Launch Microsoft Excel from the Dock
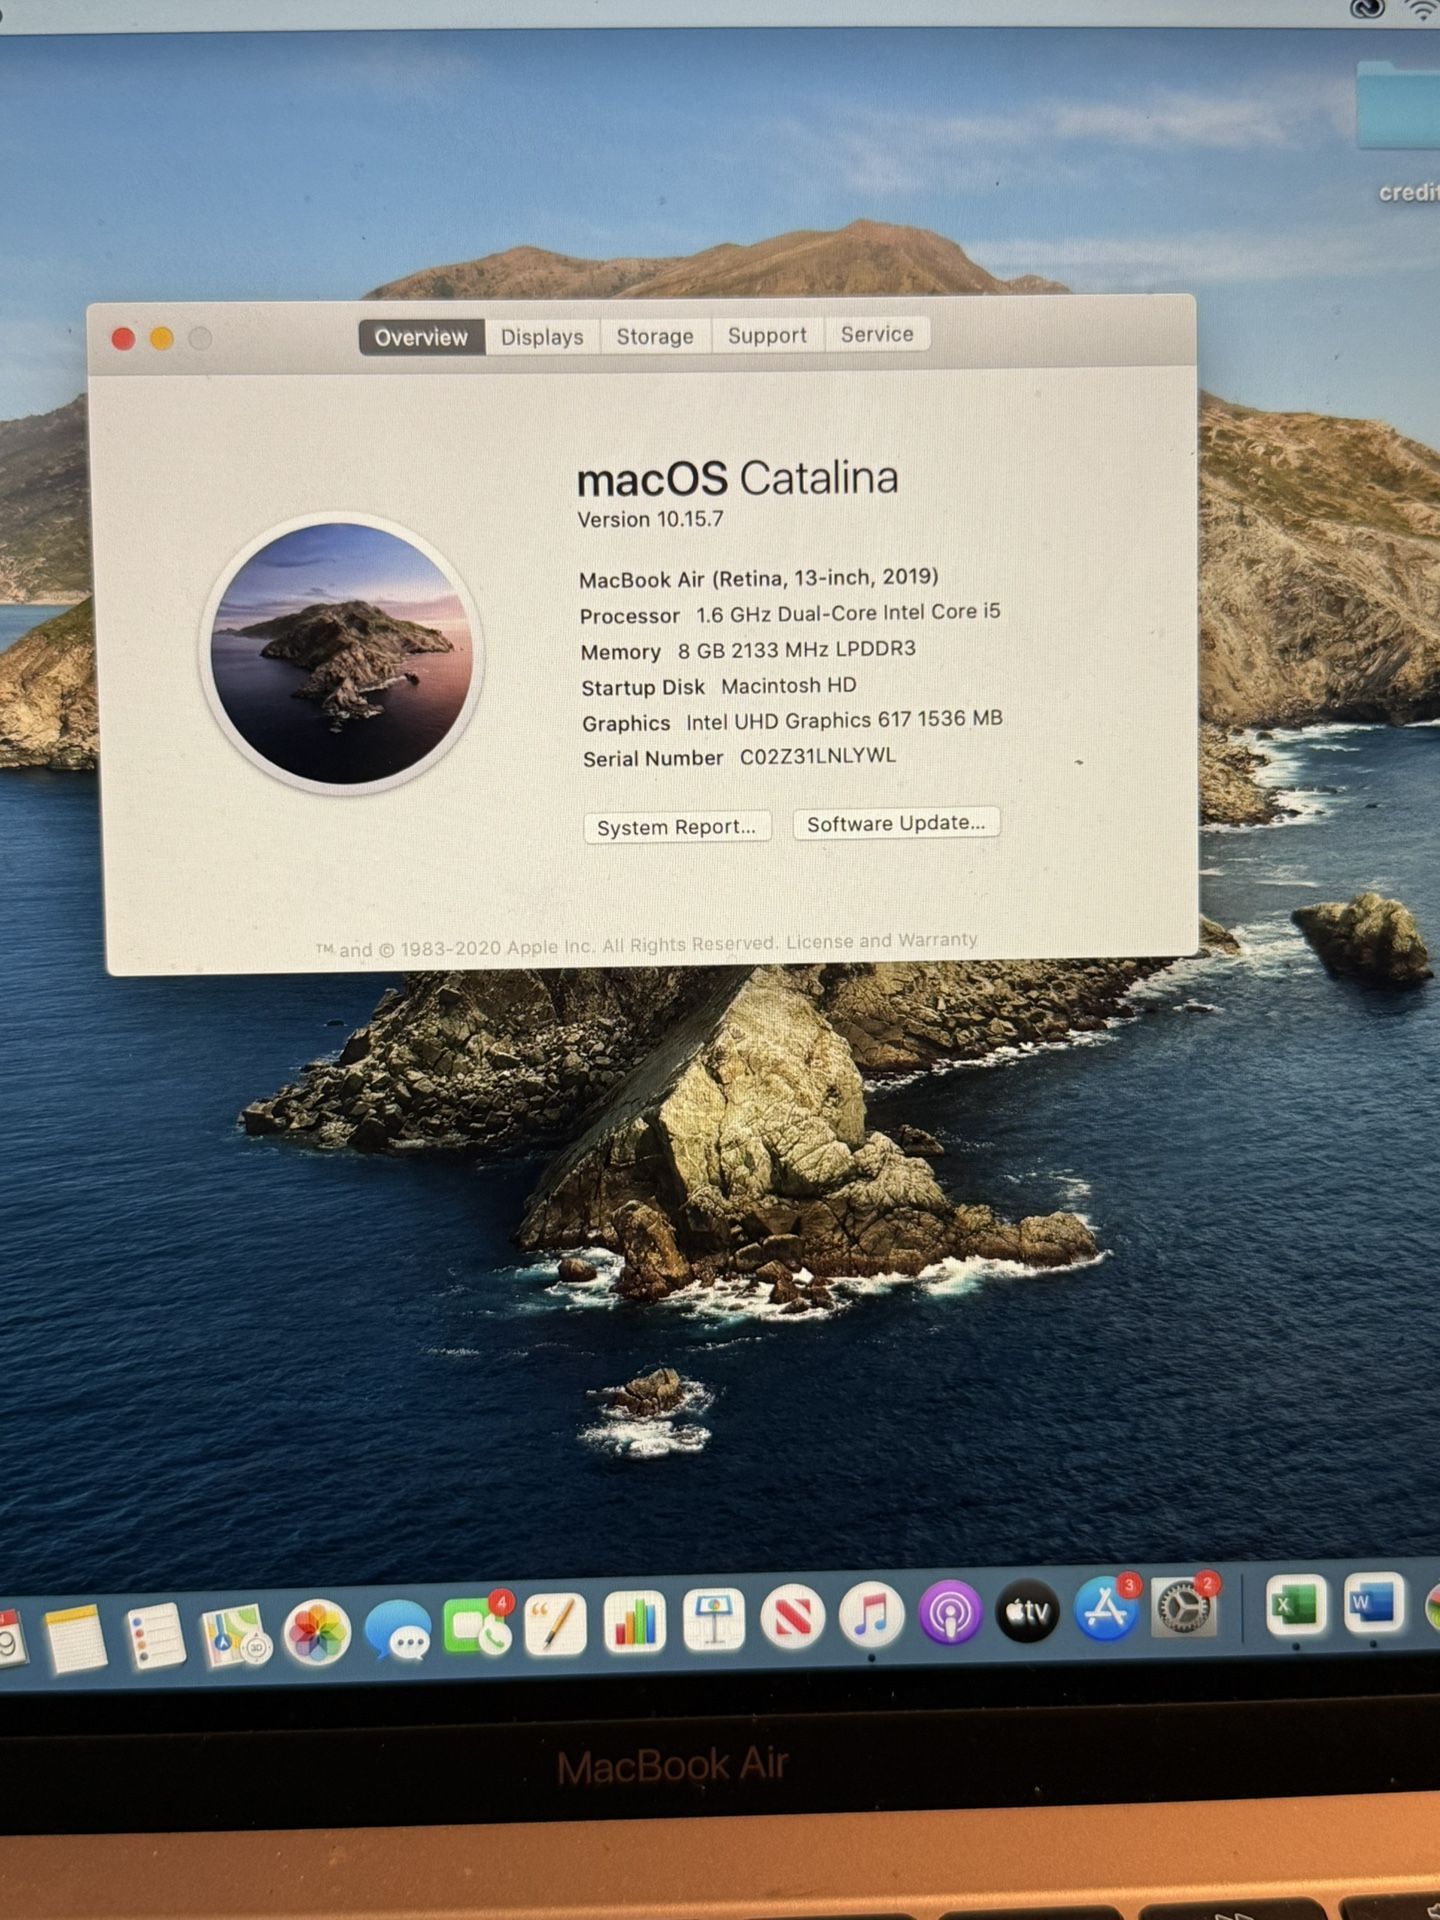The height and width of the screenshot is (1920, 1440). click(1297, 1606)
